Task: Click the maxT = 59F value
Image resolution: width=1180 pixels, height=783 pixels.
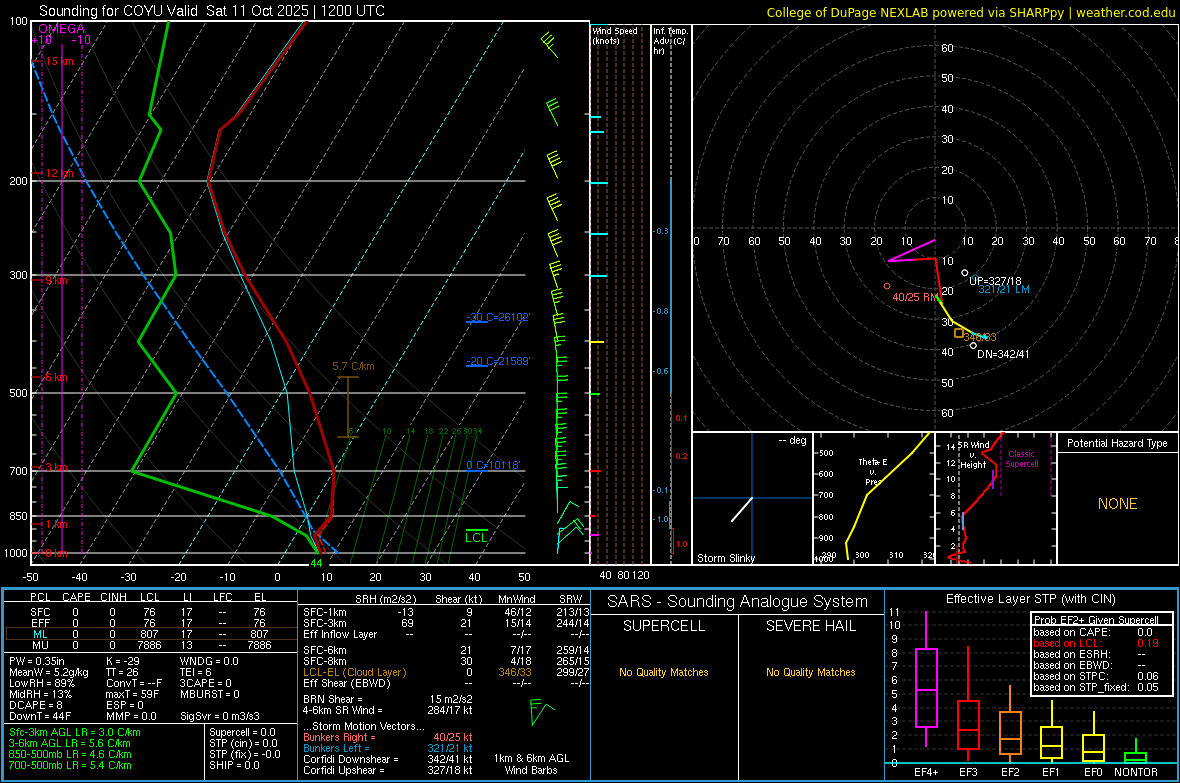Action: [132, 694]
